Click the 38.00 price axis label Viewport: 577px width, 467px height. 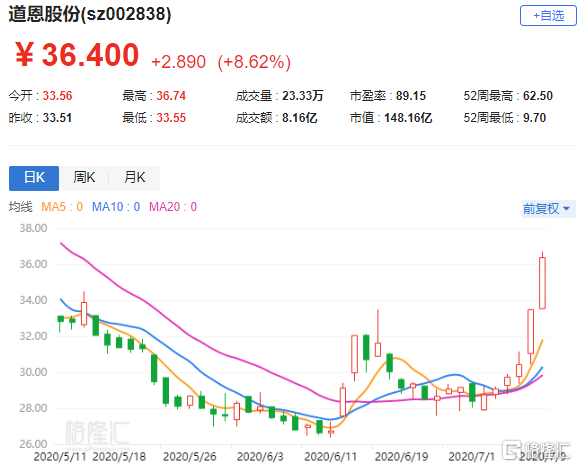(33, 228)
